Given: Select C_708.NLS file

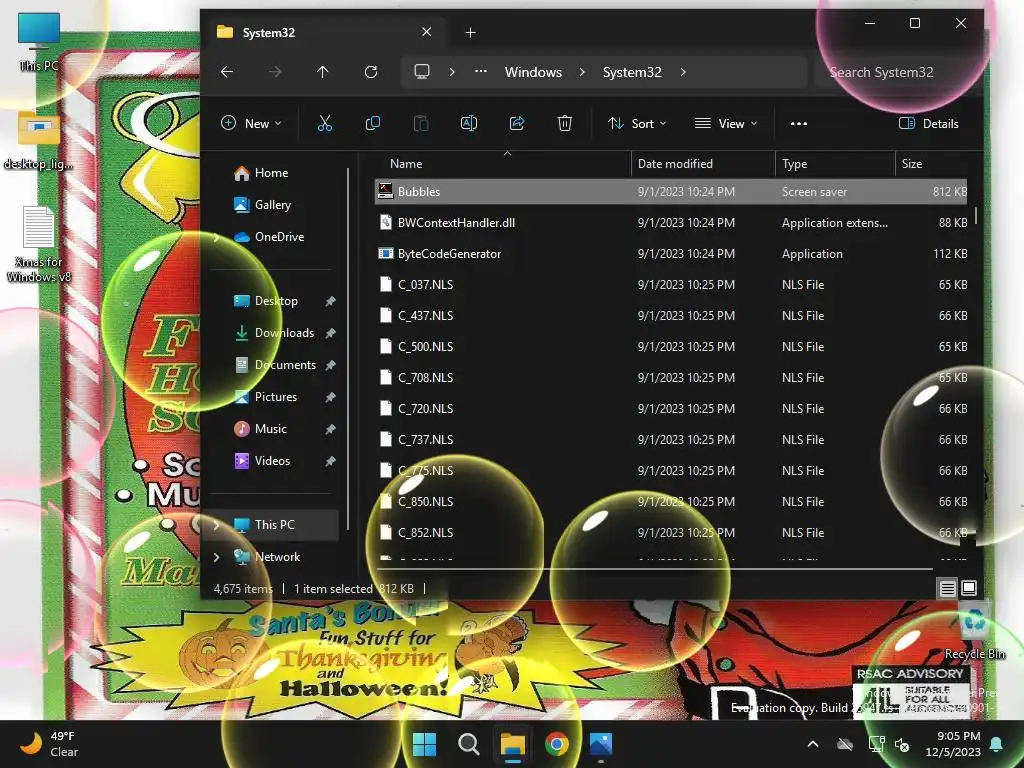Looking at the screenshot, I should coord(671,377).
